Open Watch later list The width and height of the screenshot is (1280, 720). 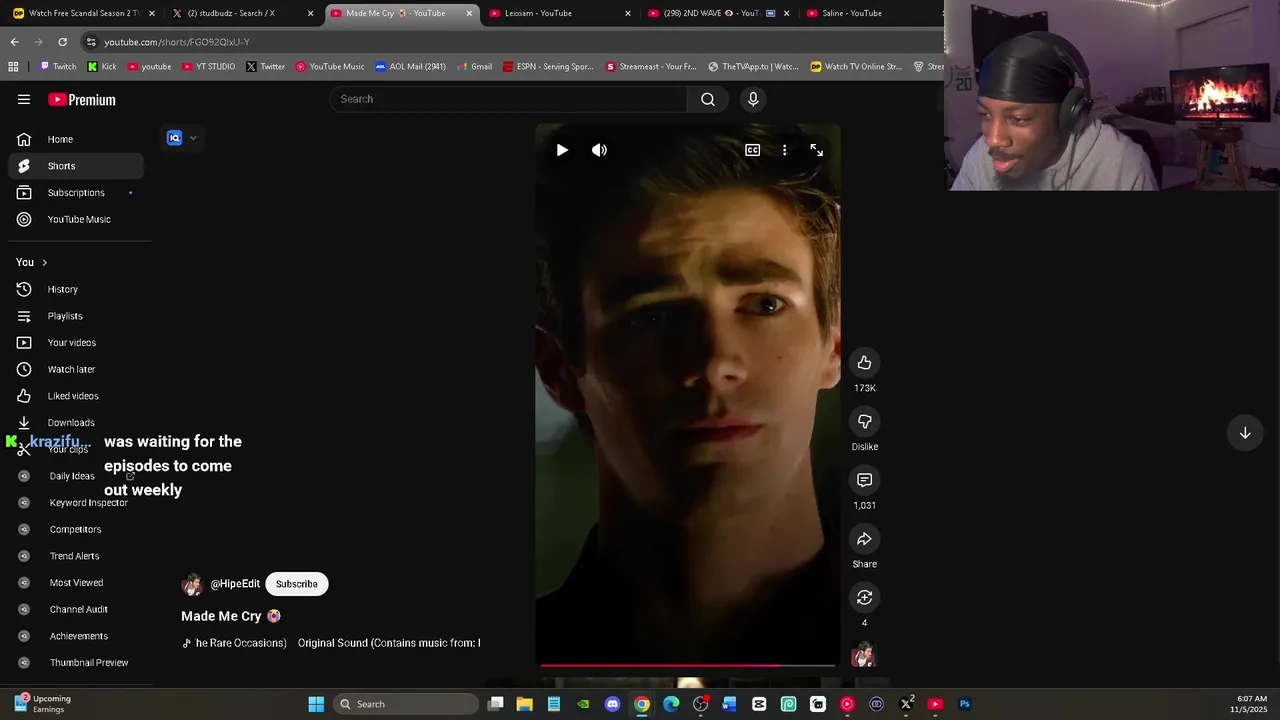[76, 369]
